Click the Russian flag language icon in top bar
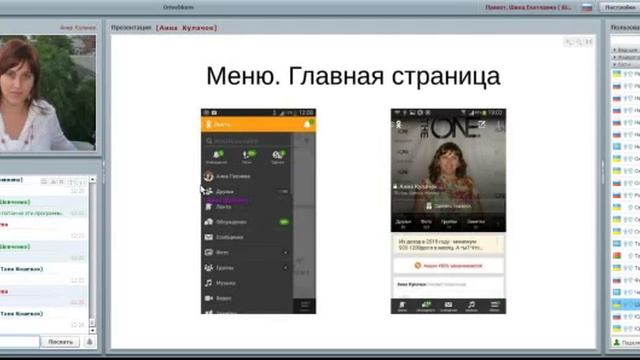The height and width of the screenshot is (360, 640). click(x=587, y=7)
